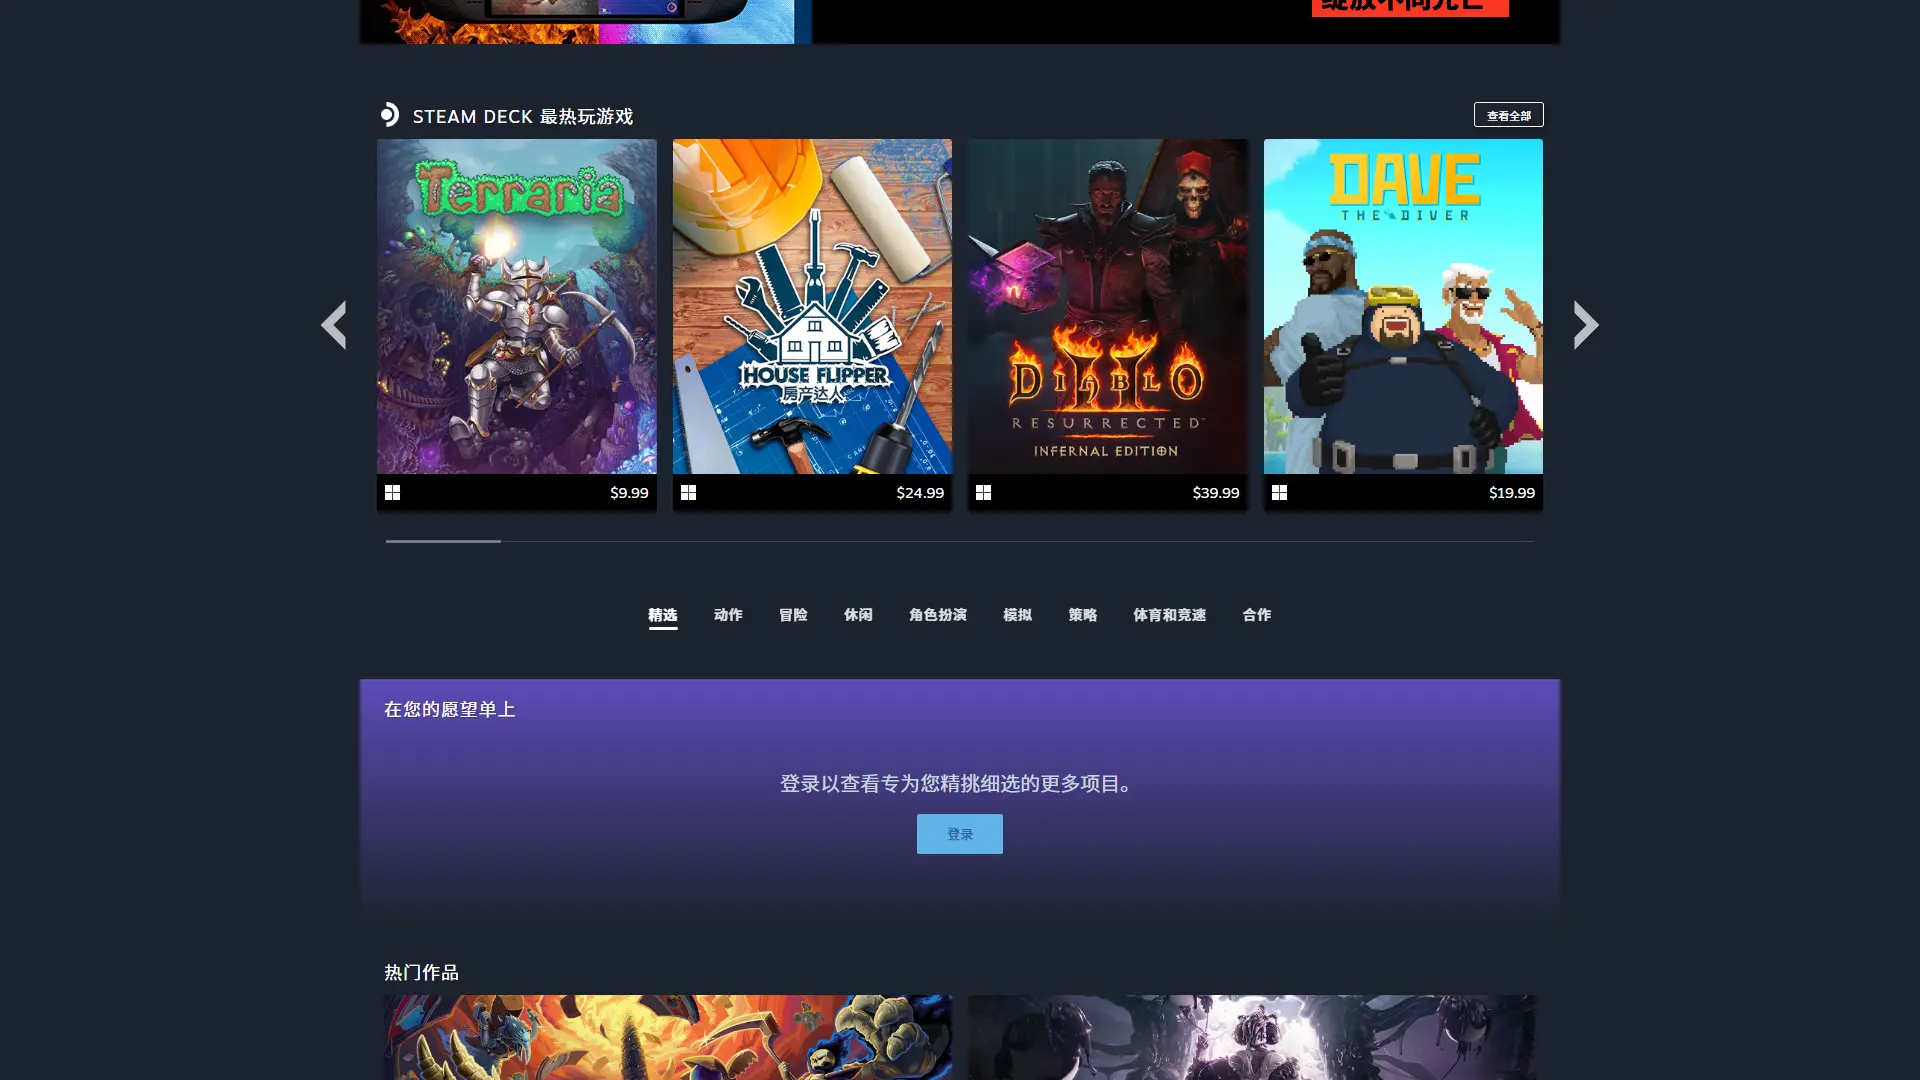Click the Steam Deck logo icon

(390, 115)
